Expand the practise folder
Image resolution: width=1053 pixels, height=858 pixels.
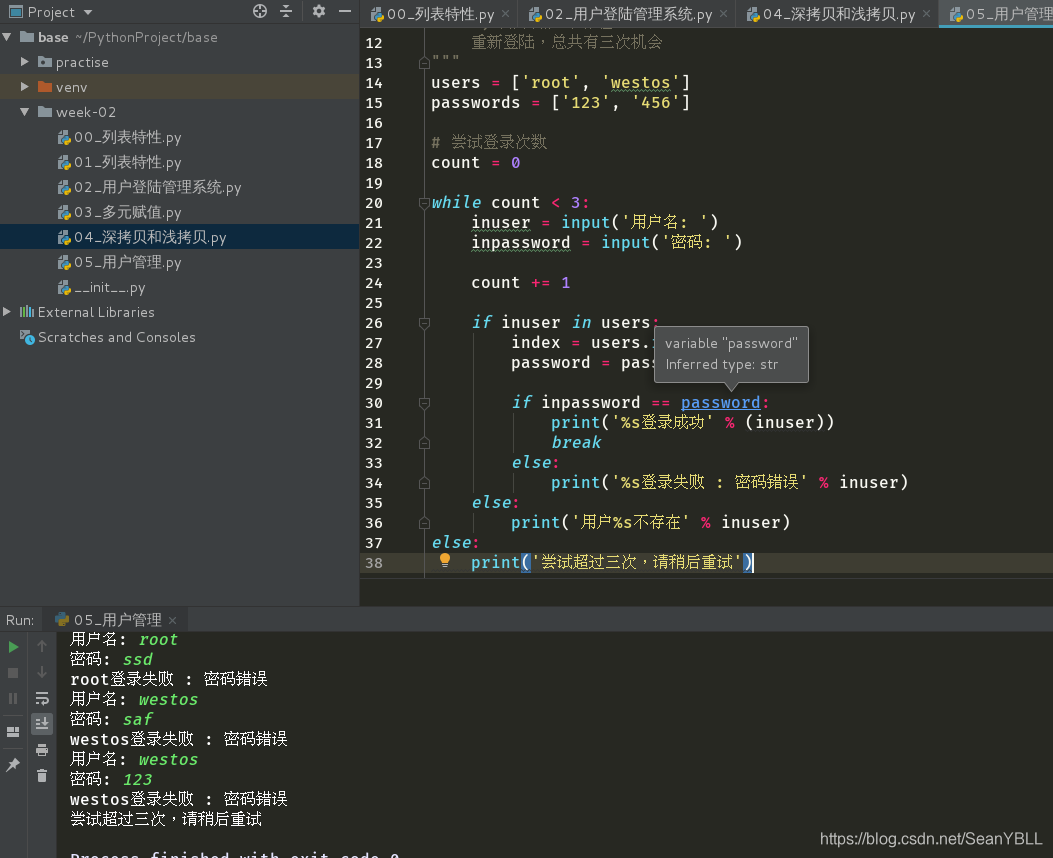pos(25,62)
